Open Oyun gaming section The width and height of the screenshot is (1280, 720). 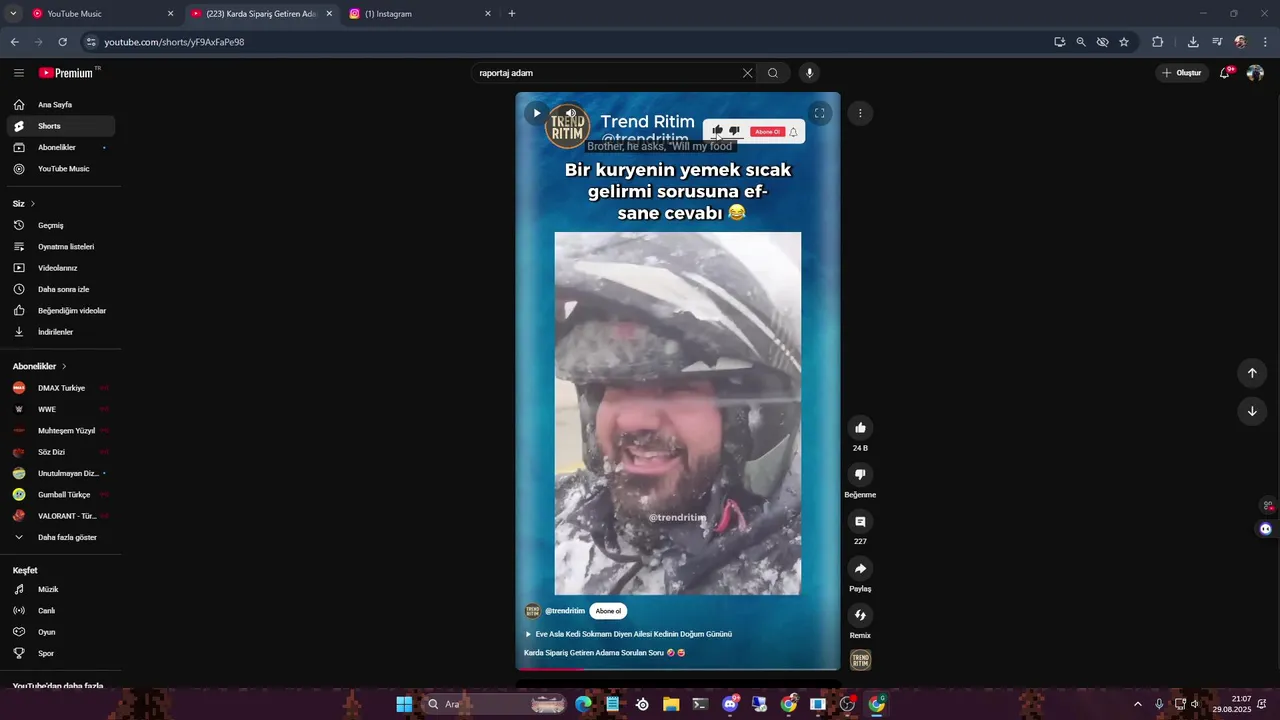click(61, 632)
